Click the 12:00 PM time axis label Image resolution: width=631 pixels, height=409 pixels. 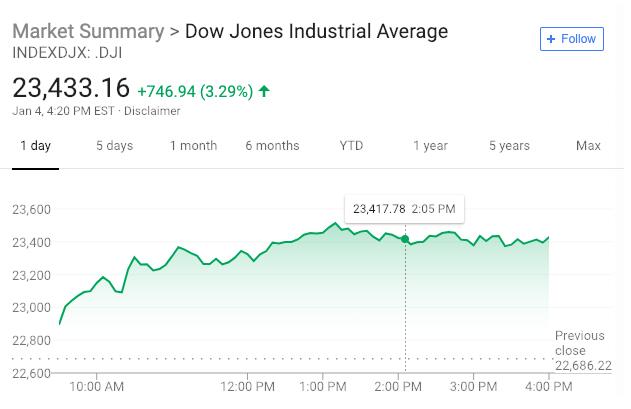(x=247, y=386)
